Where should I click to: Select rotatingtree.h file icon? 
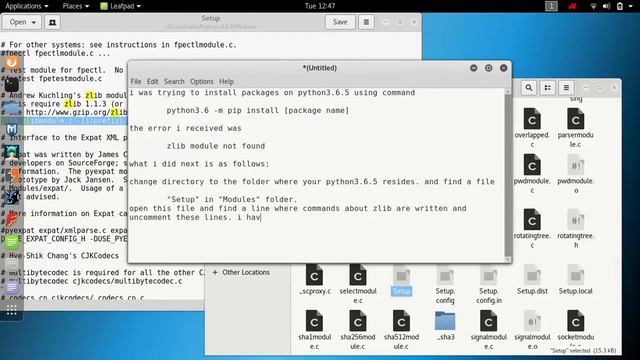point(576,220)
